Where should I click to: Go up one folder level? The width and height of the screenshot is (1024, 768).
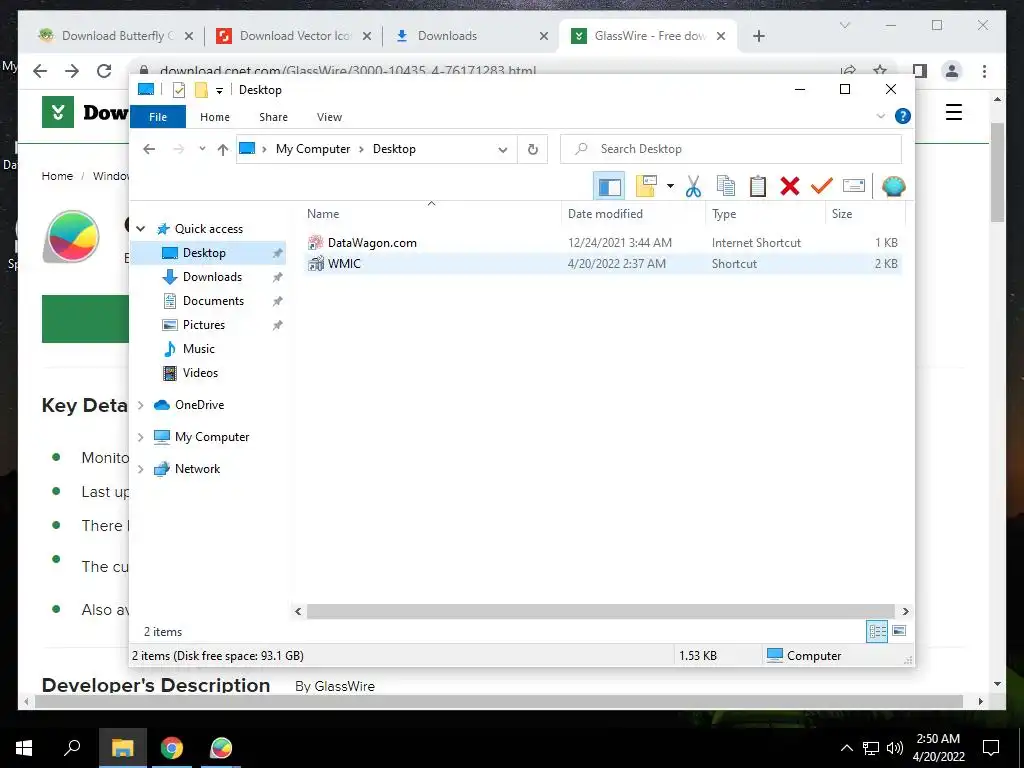pos(223,150)
